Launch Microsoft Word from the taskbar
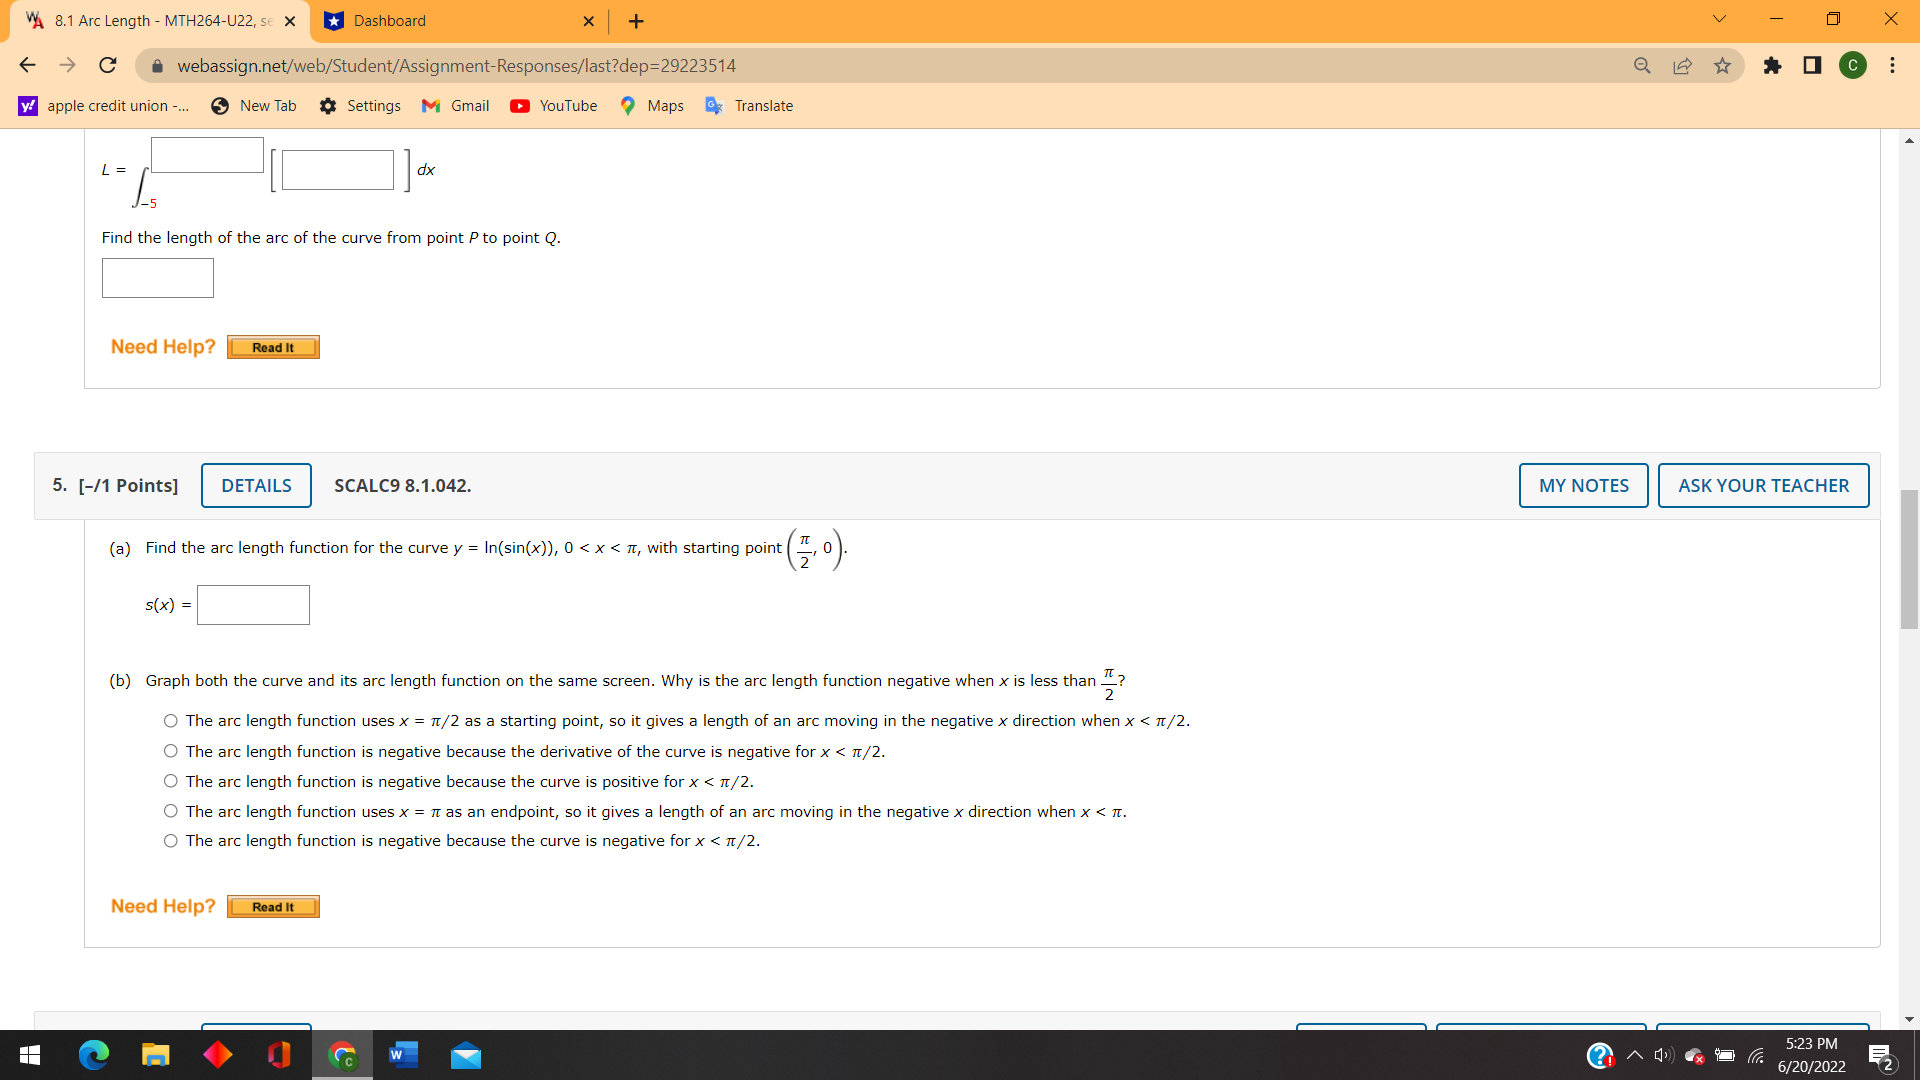The width and height of the screenshot is (1920, 1080). coord(403,1055)
